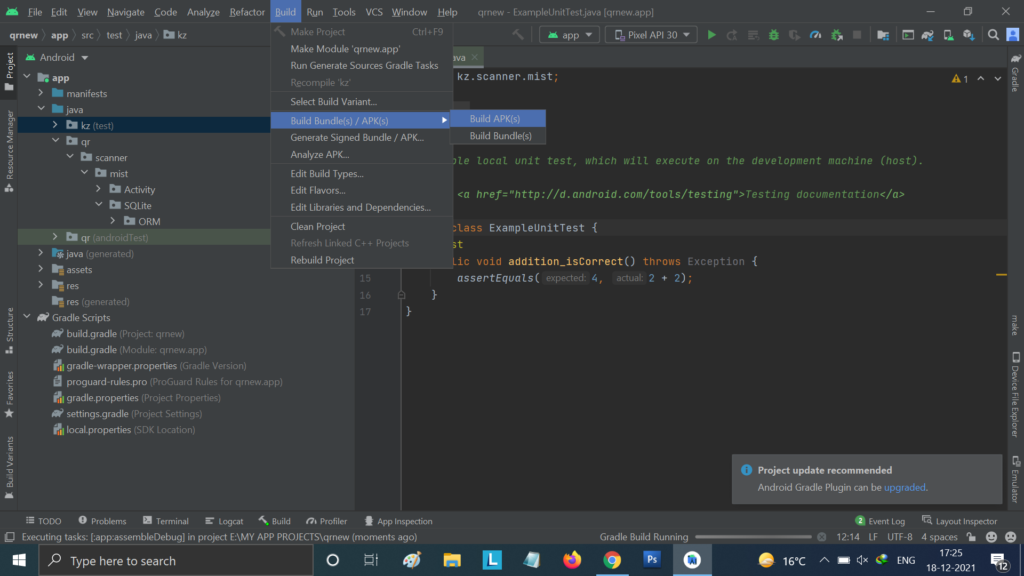
Task: Collapse the SQLite package node
Action: pyautogui.click(x=99, y=205)
